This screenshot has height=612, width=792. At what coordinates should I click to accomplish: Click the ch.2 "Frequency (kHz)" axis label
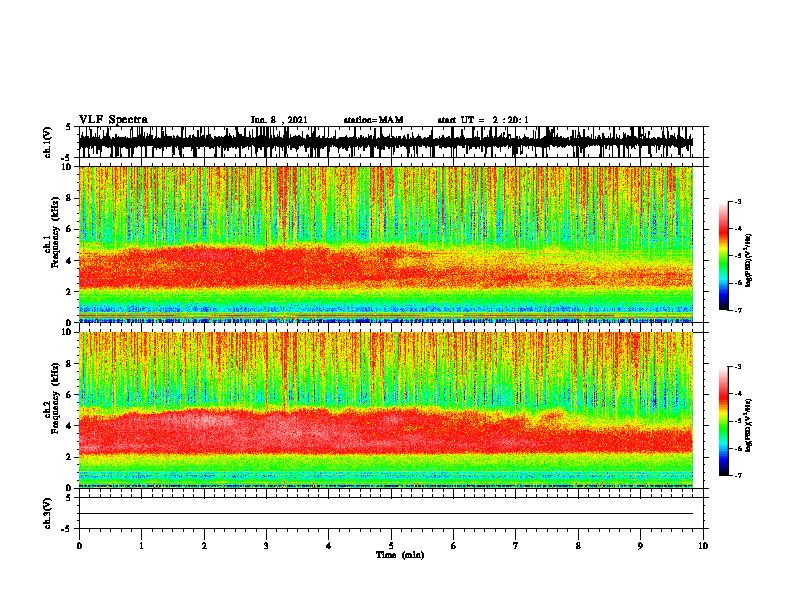click(x=54, y=397)
